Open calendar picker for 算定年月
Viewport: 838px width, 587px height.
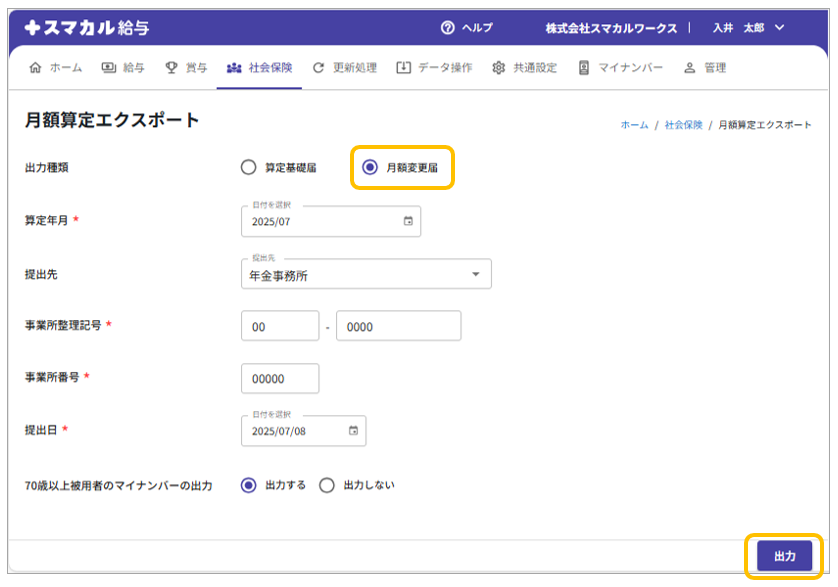pyautogui.click(x=408, y=221)
